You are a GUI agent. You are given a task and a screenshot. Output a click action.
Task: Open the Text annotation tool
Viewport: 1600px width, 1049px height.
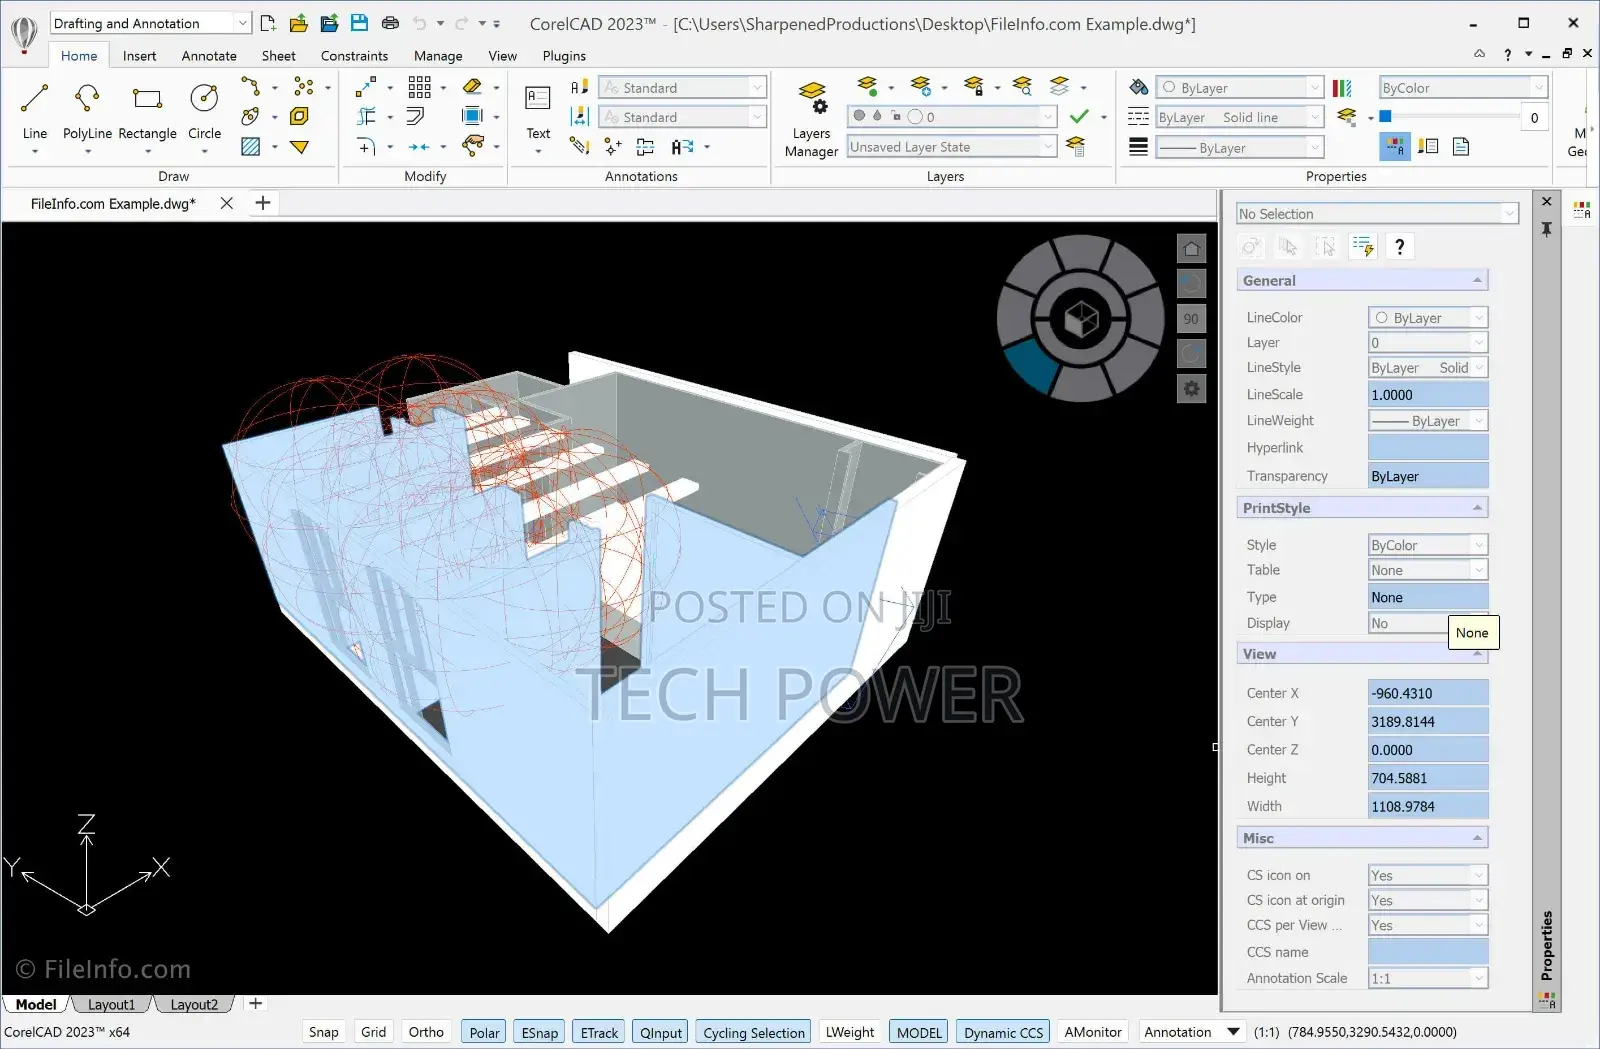[538, 111]
